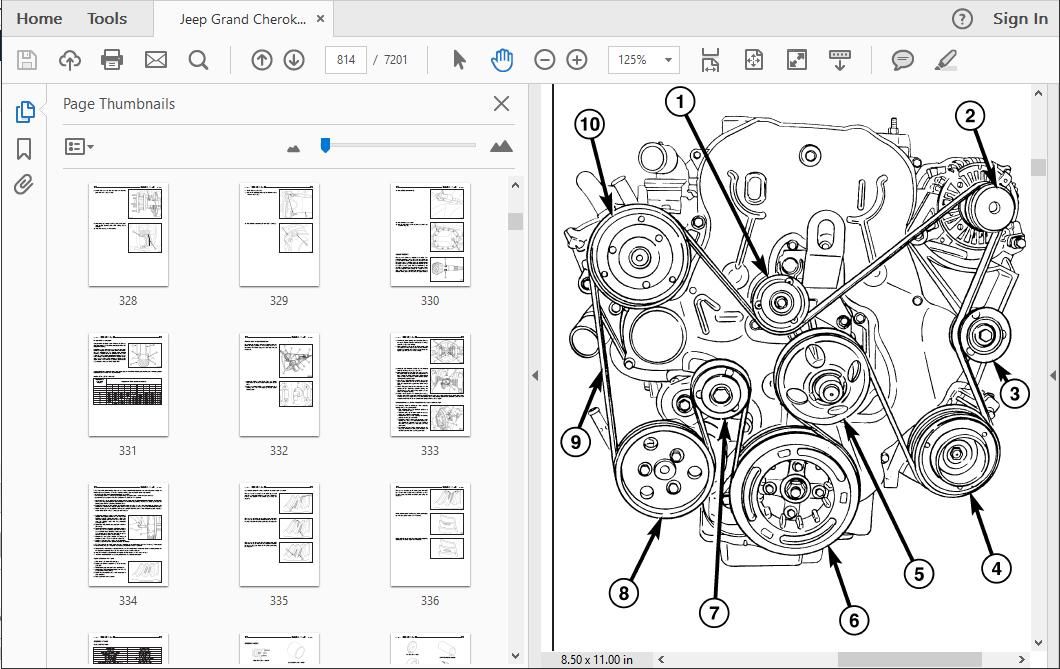Image resolution: width=1060 pixels, height=669 pixels.
Task: Click document horizontal scroll right arrow
Action: tap(1021, 660)
